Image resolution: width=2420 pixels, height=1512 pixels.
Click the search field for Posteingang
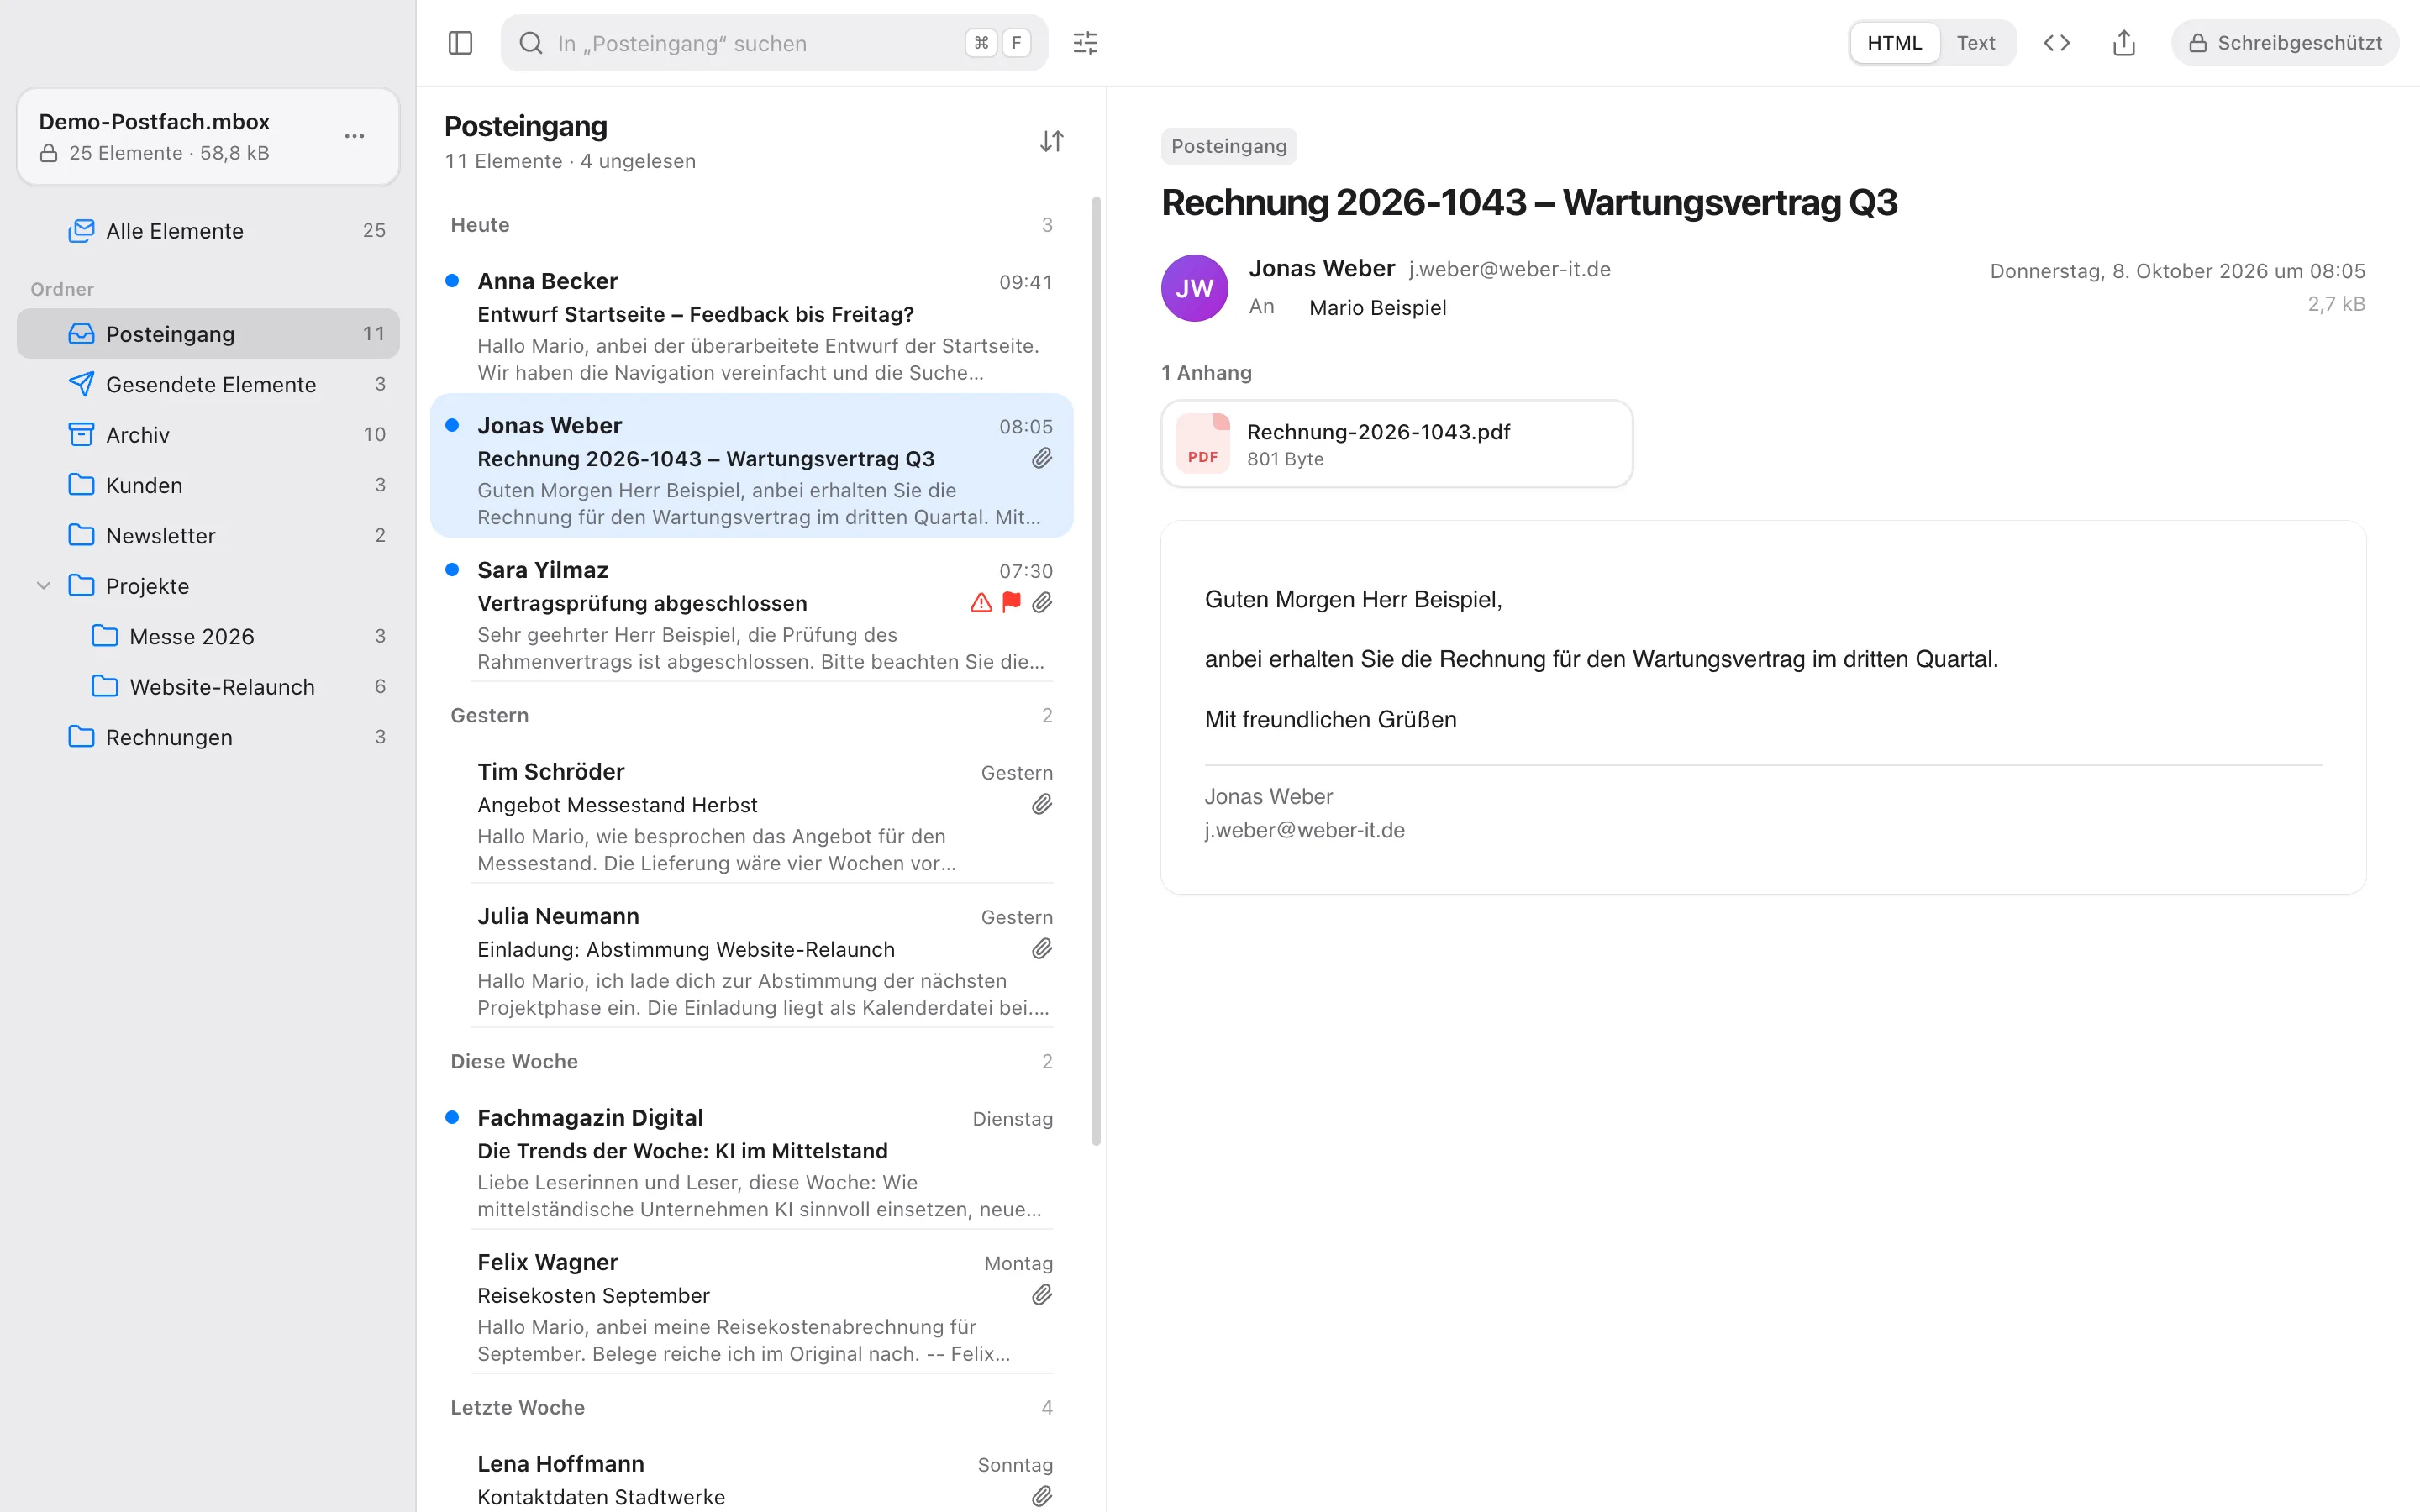(774, 43)
